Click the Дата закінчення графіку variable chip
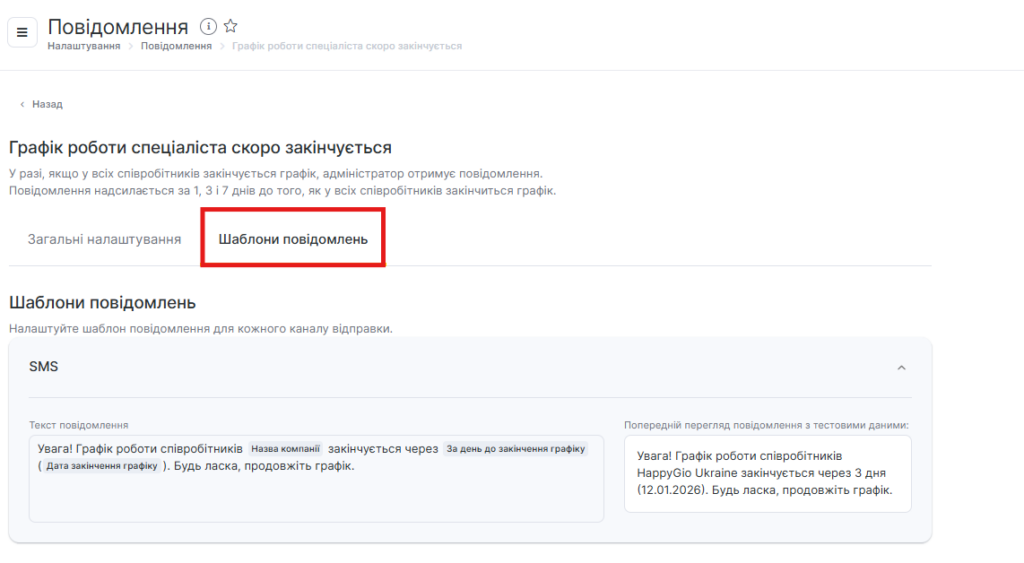 (101, 466)
